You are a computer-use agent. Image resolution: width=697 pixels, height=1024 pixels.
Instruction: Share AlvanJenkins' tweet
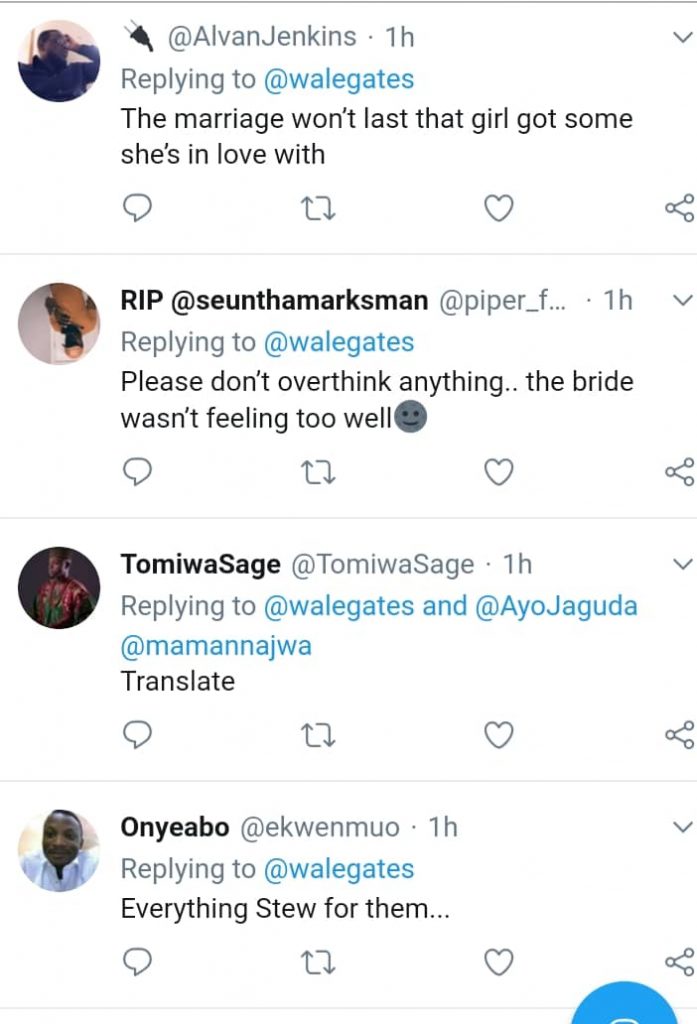pyautogui.click(x=679, y=208)
